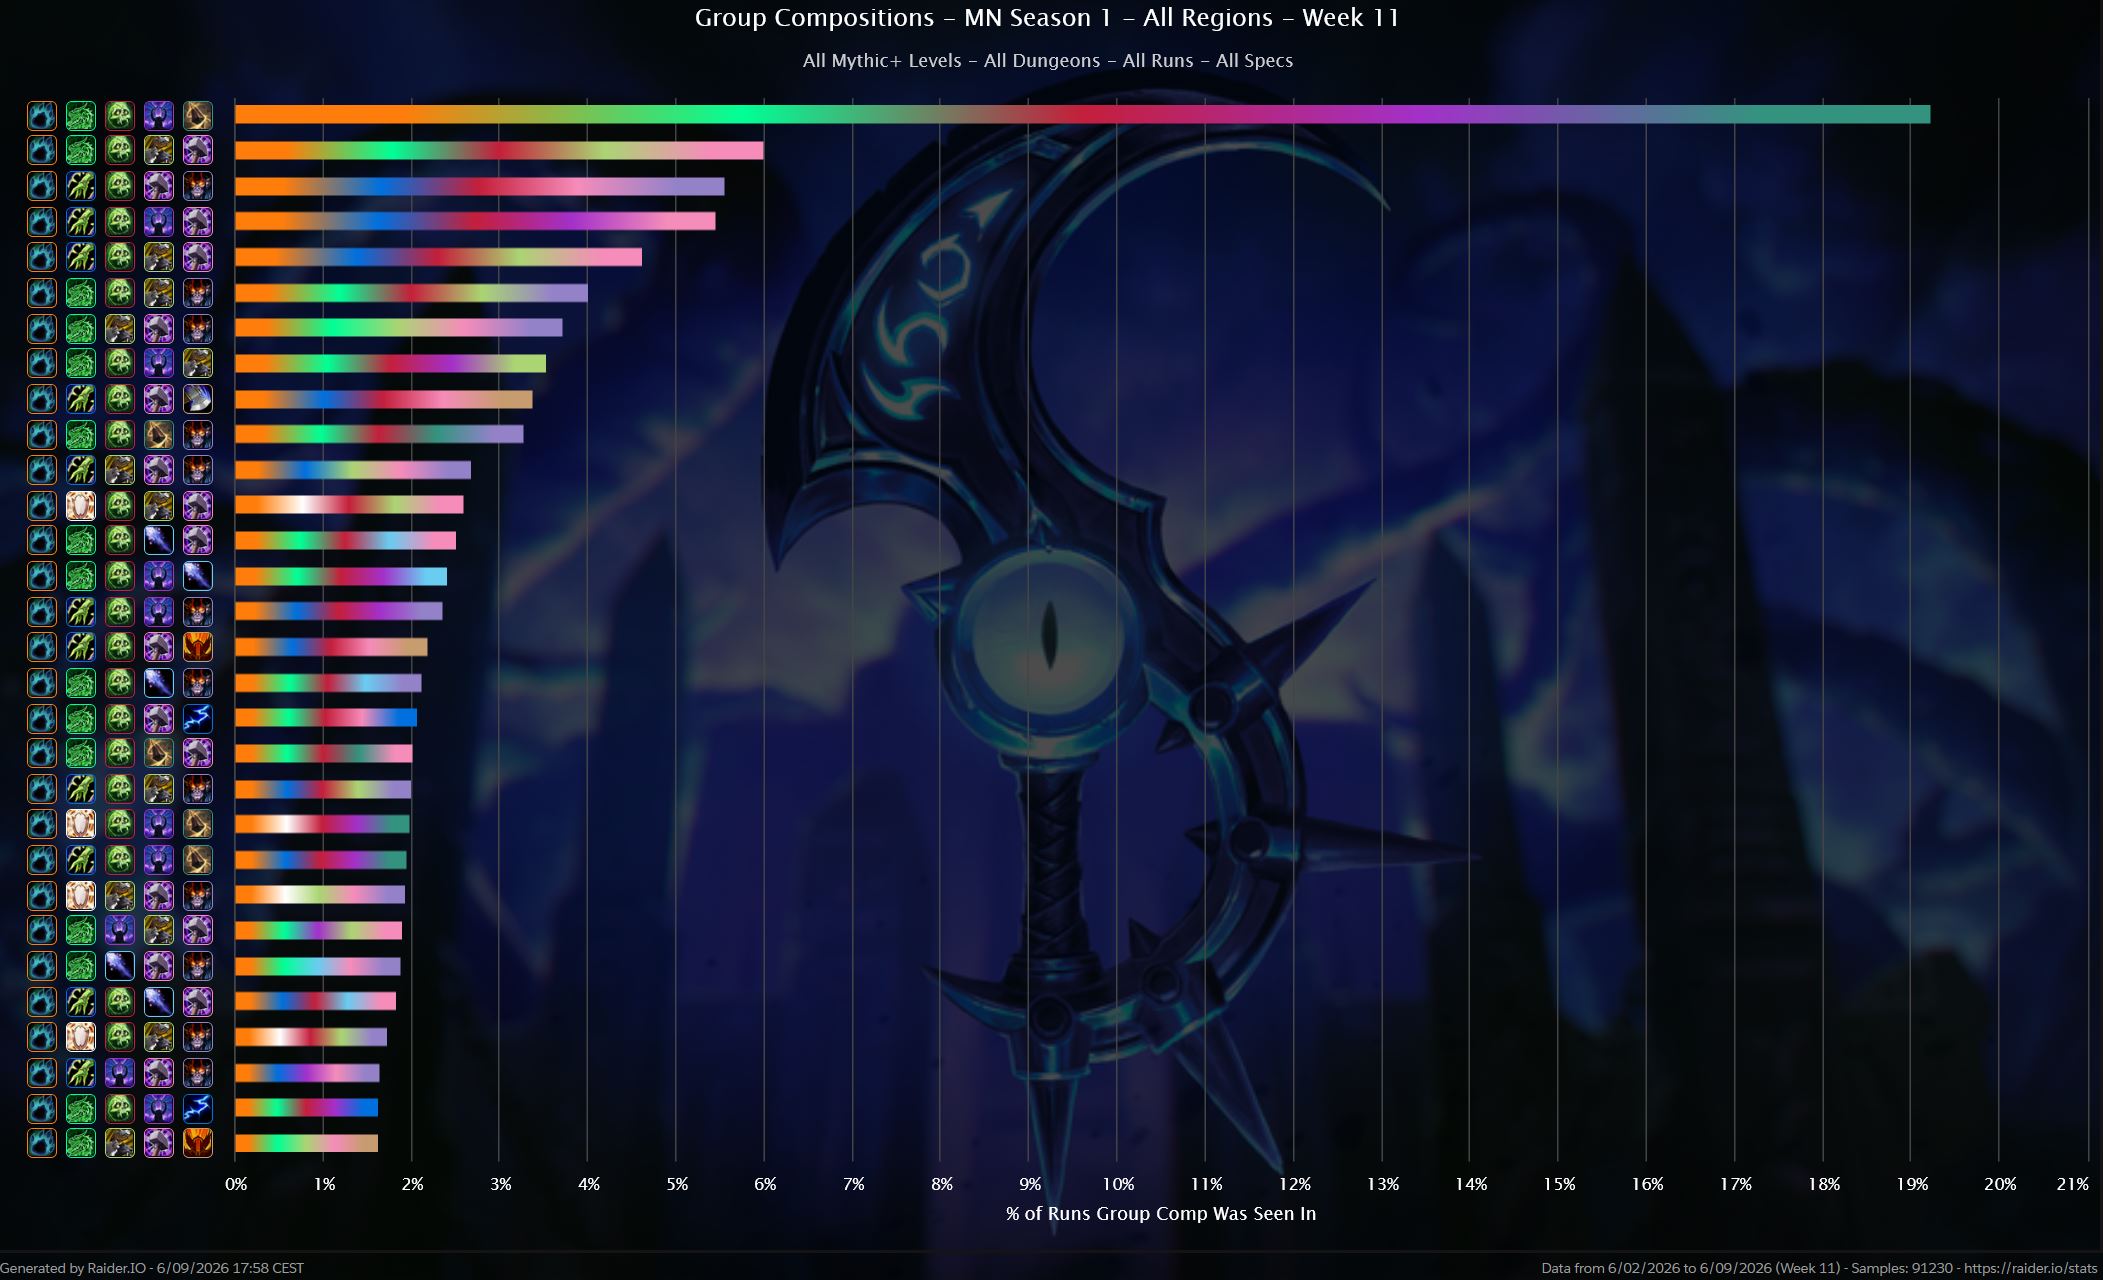Click the green skull icon in the top row
Viewport: 2103px width, 1280px height.
(x=120, y=115)
